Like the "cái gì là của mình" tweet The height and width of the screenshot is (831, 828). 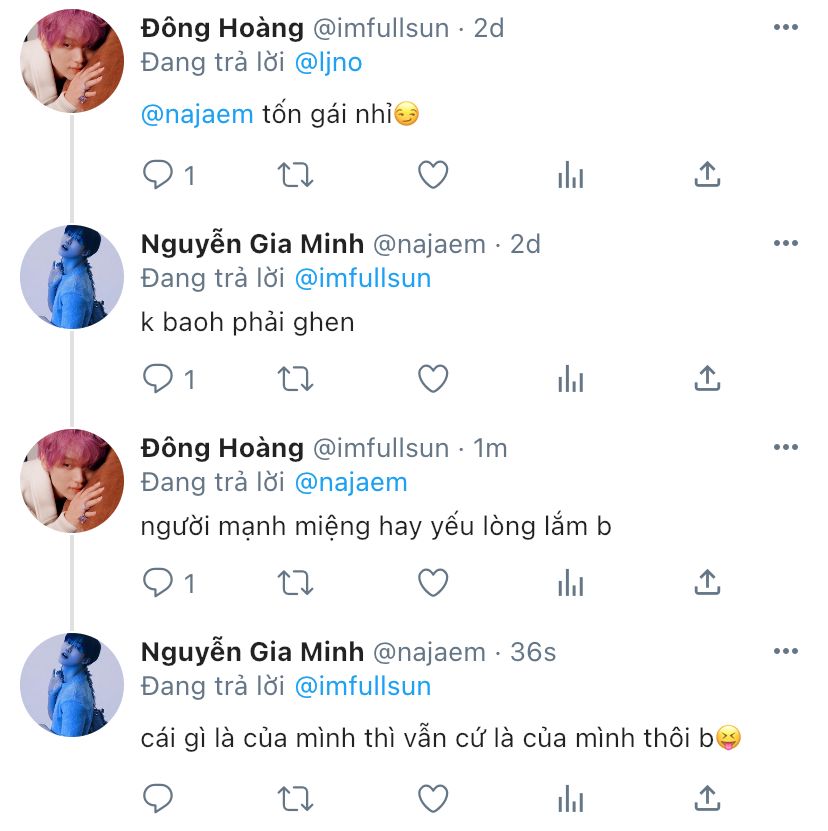pos(432,798)
